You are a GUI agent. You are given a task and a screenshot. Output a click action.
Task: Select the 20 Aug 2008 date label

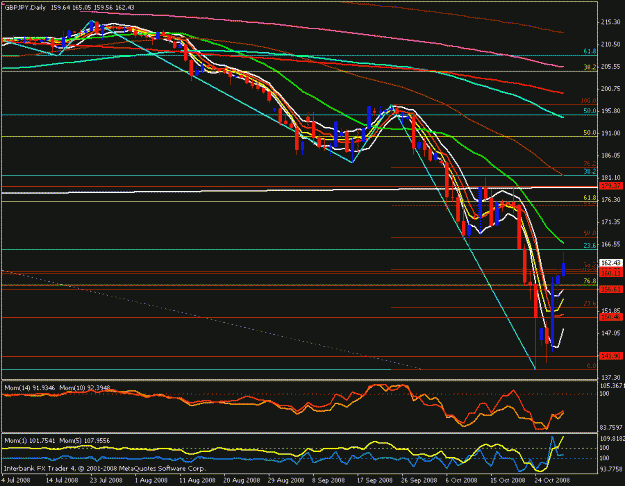pyautogui.click(x=242, y=480)
